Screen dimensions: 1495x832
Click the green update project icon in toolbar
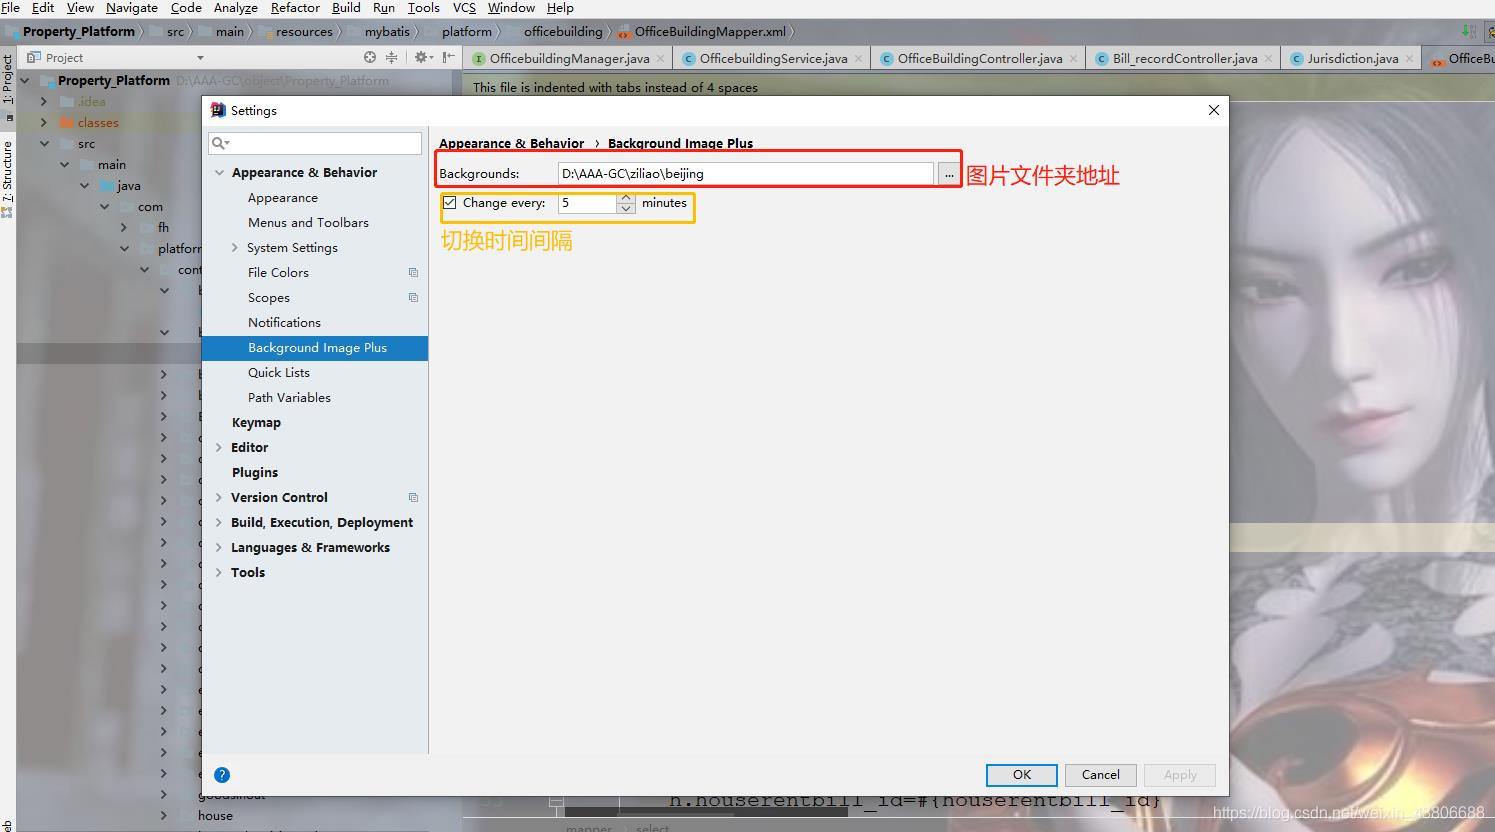1468,31
